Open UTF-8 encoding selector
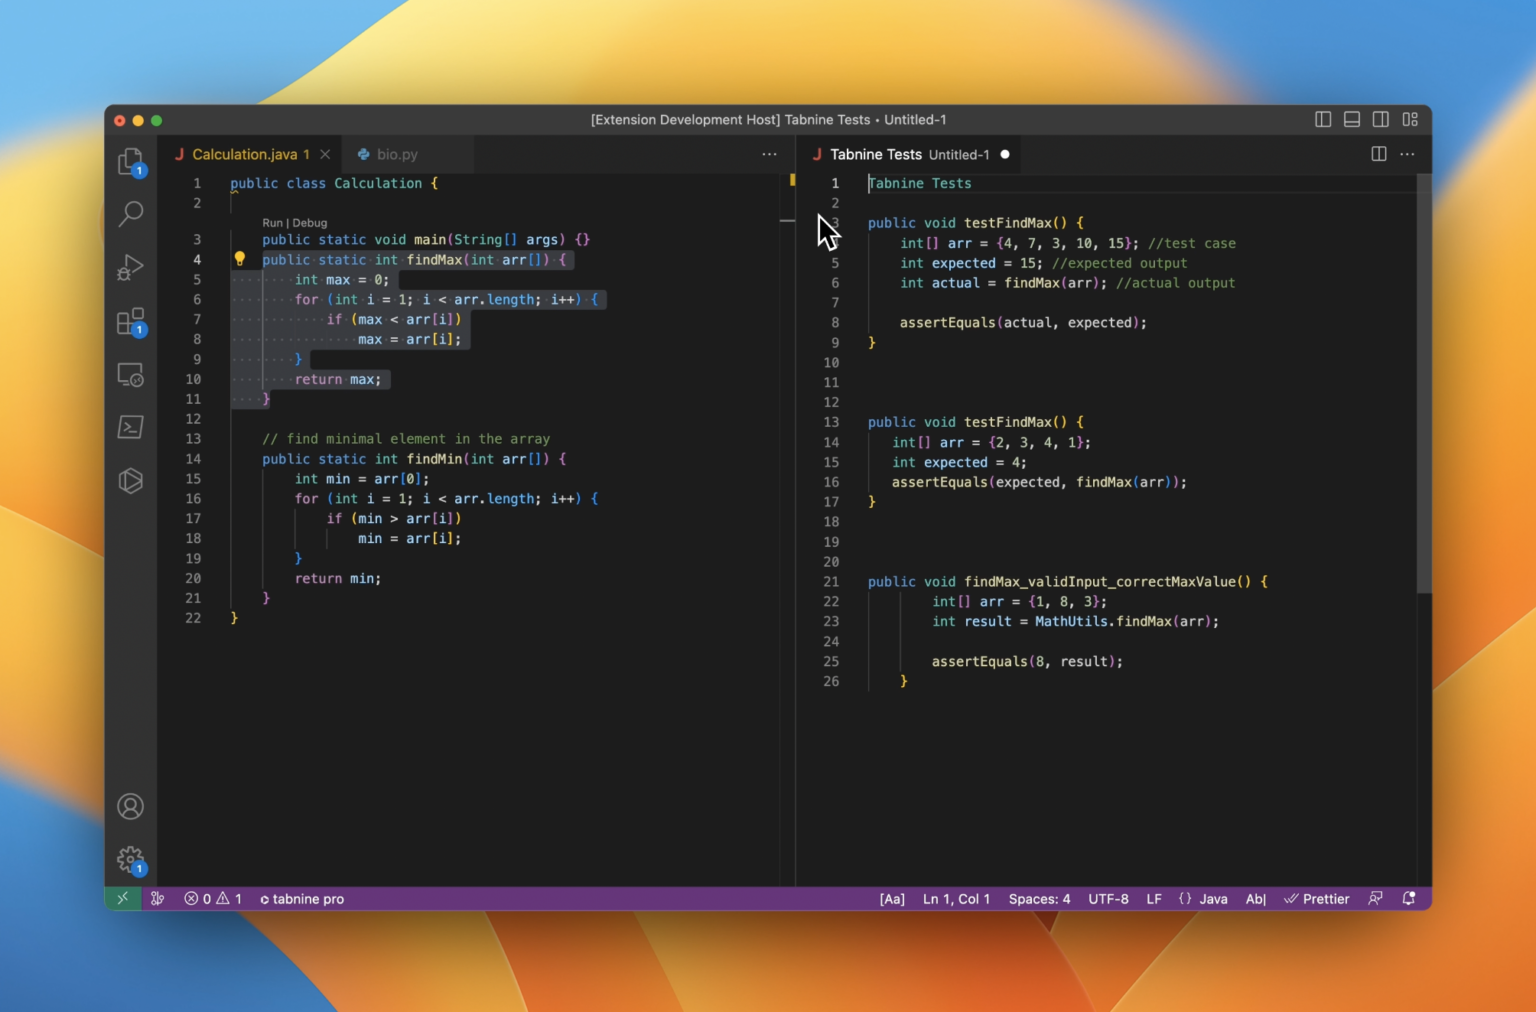The height and width of the screenshot is (1012, 1536). click(x=1108, y=899)
